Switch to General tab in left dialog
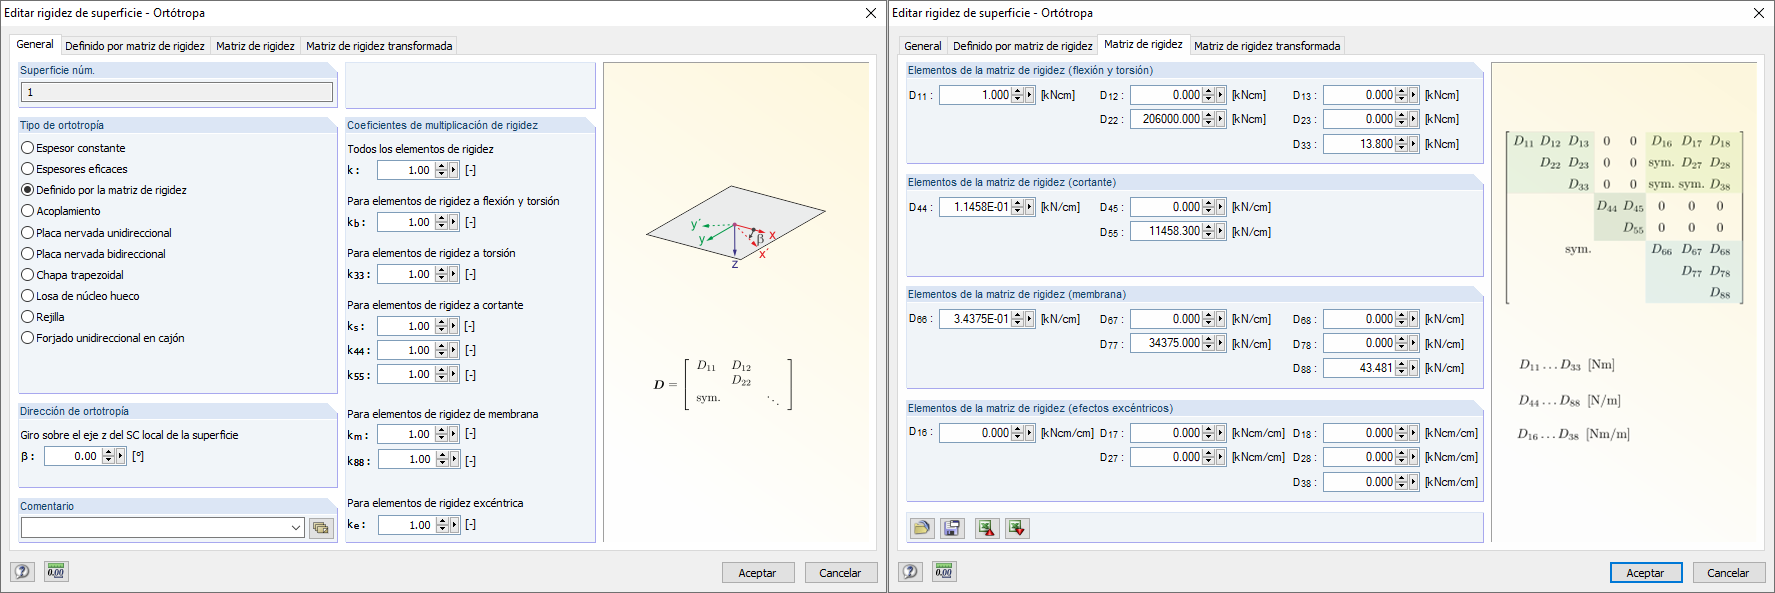Viewport: 1775px width, 593px height. pyautogui.click(x=35, y=44)
